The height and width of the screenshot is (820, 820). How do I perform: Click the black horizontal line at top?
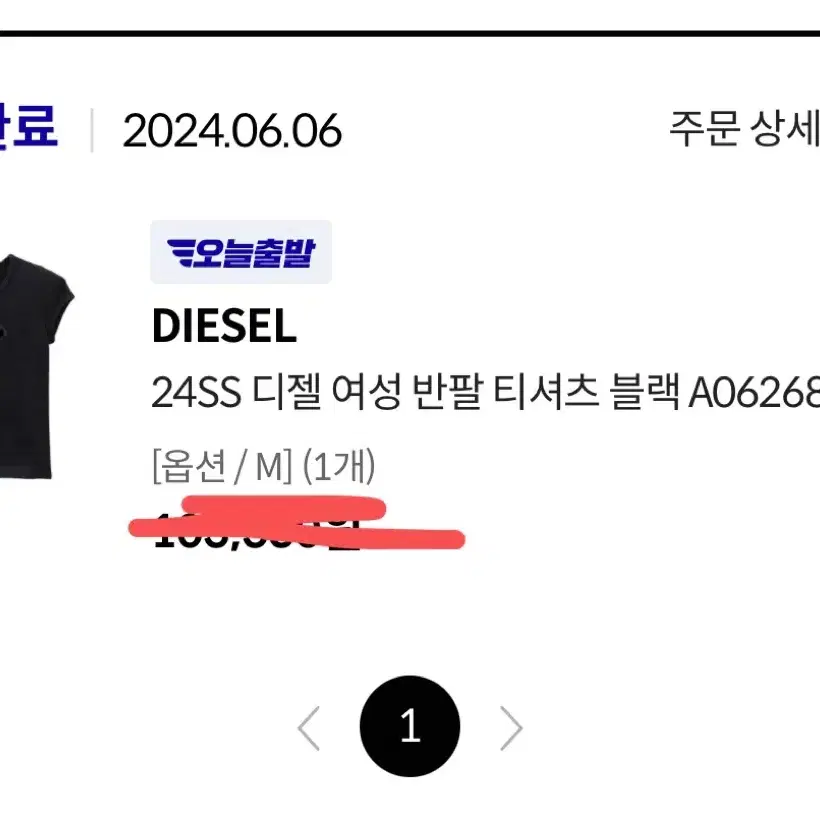coord(410,33)
